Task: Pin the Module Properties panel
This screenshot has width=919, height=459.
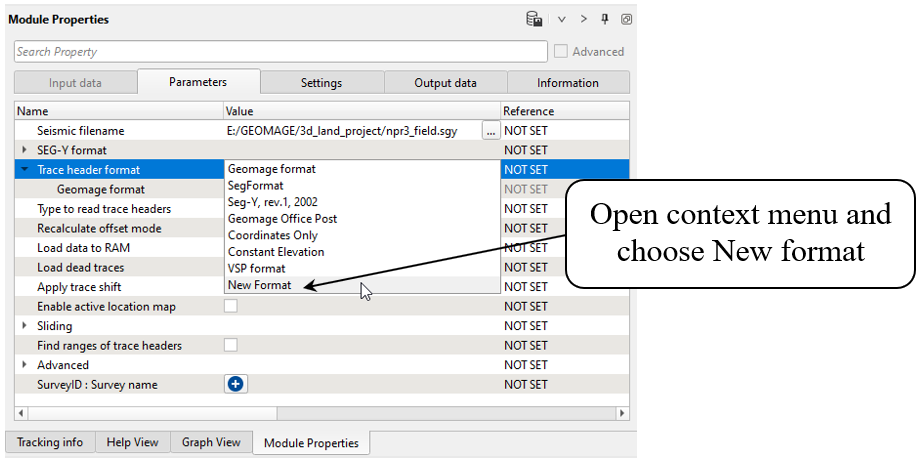Action: pos(605,19)
